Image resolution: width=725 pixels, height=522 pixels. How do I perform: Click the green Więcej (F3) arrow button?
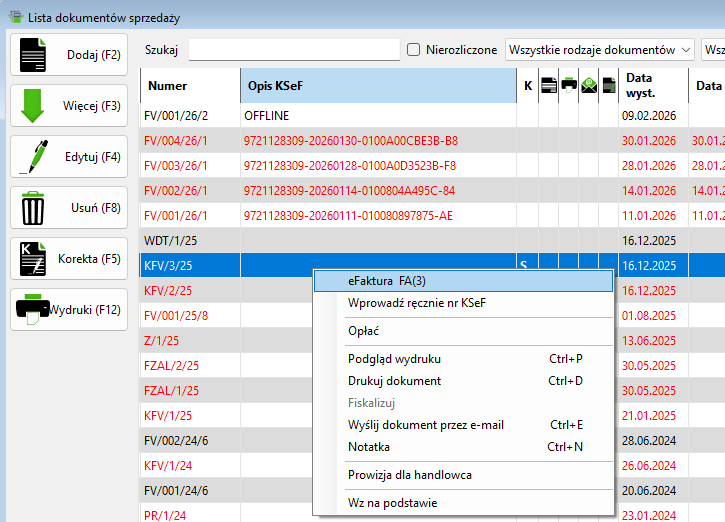[x=69, y=105]
